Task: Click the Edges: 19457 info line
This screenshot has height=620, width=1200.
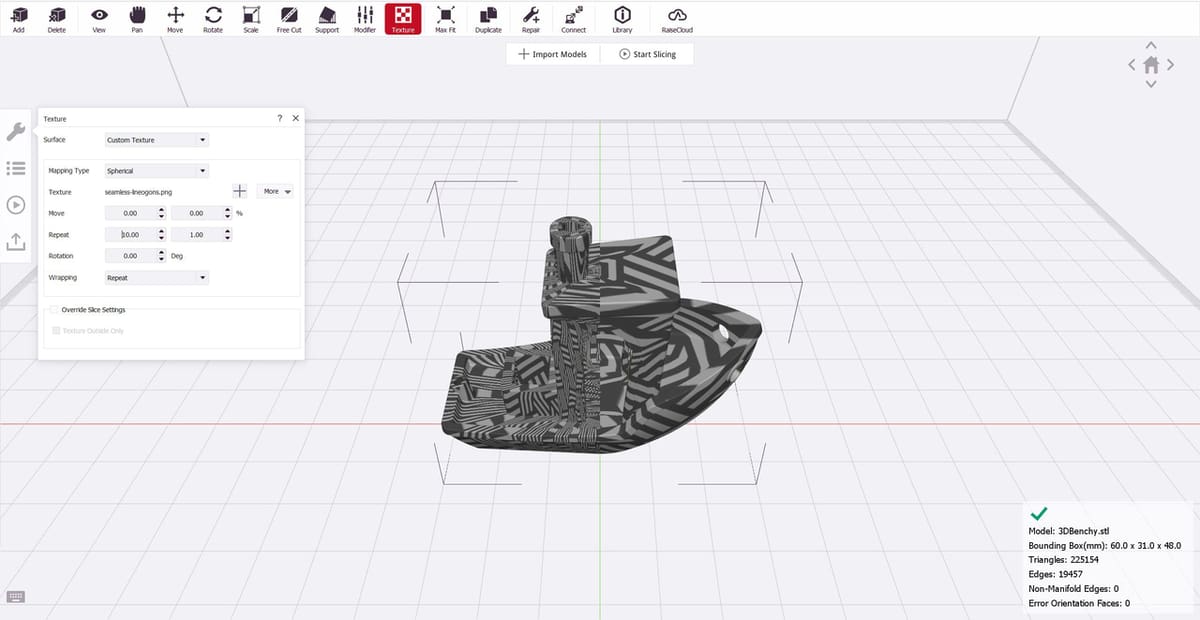Action: (1058, 574)
